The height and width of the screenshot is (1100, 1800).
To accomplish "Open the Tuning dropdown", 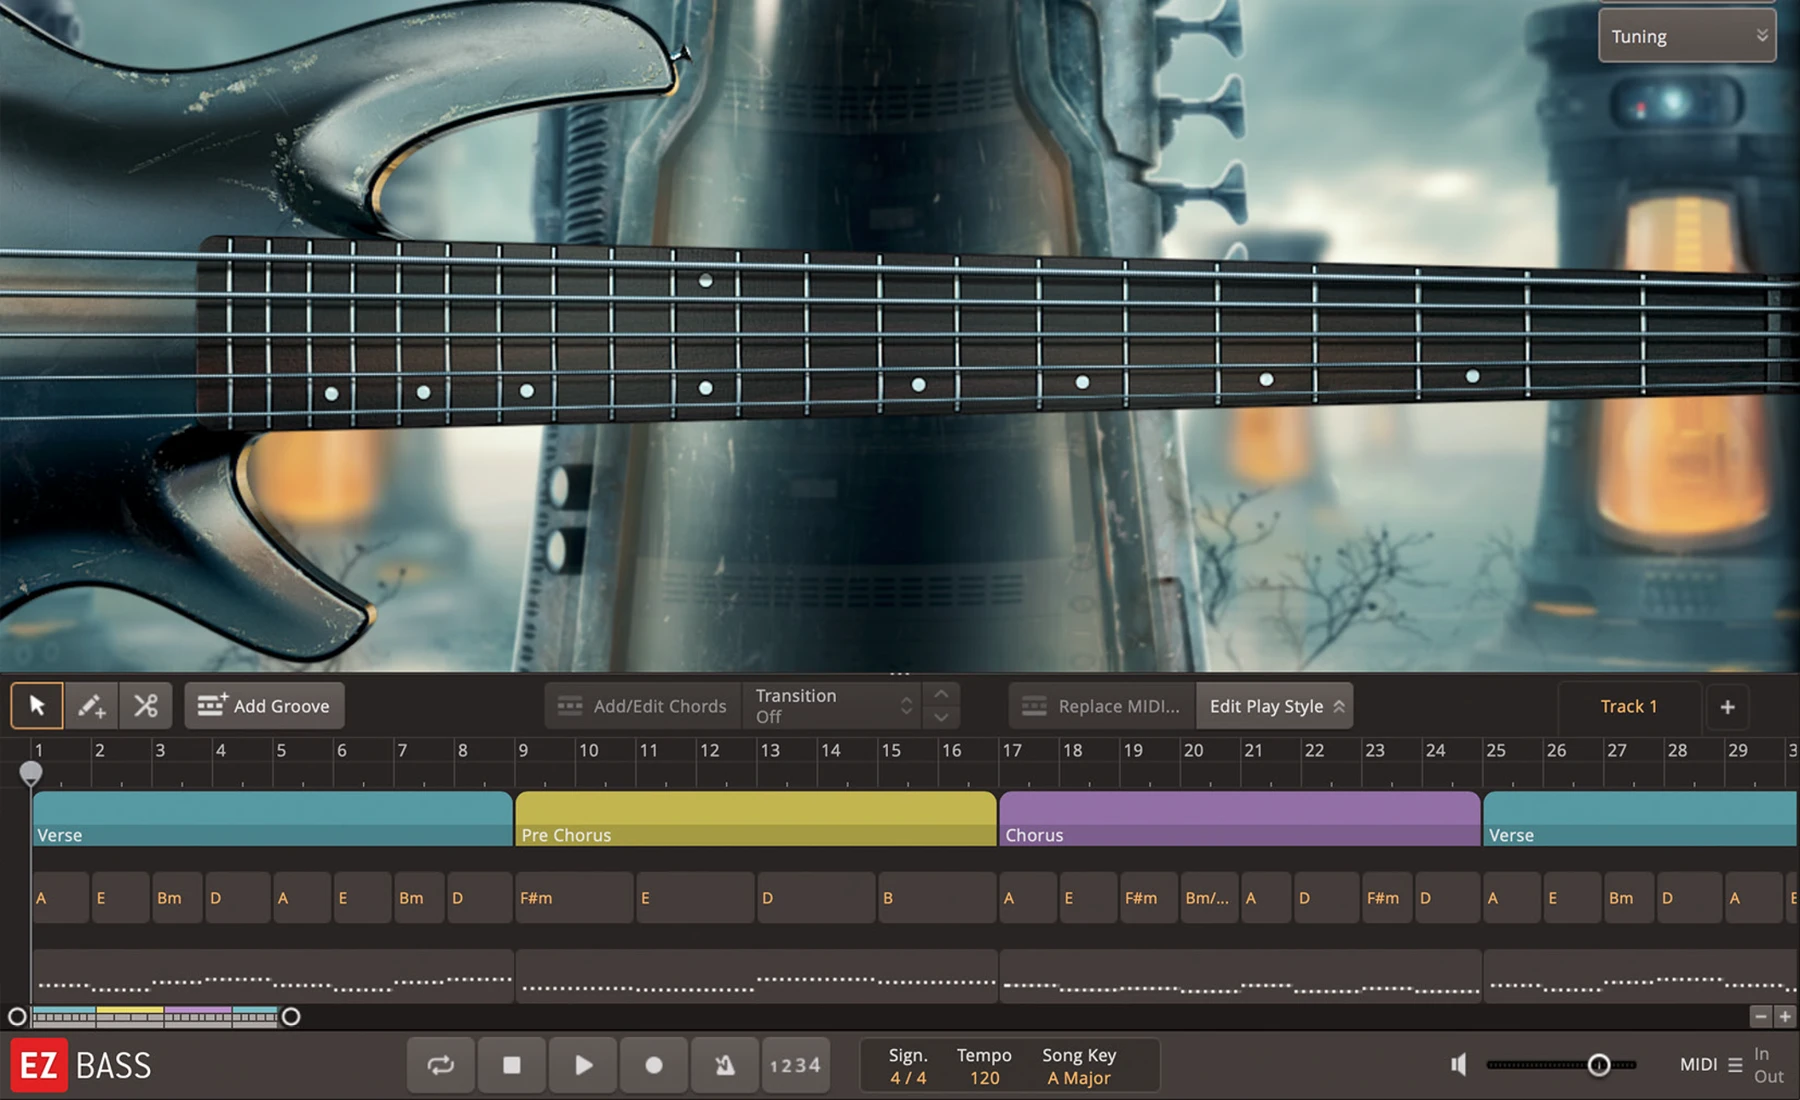I will pos(1687,36).
